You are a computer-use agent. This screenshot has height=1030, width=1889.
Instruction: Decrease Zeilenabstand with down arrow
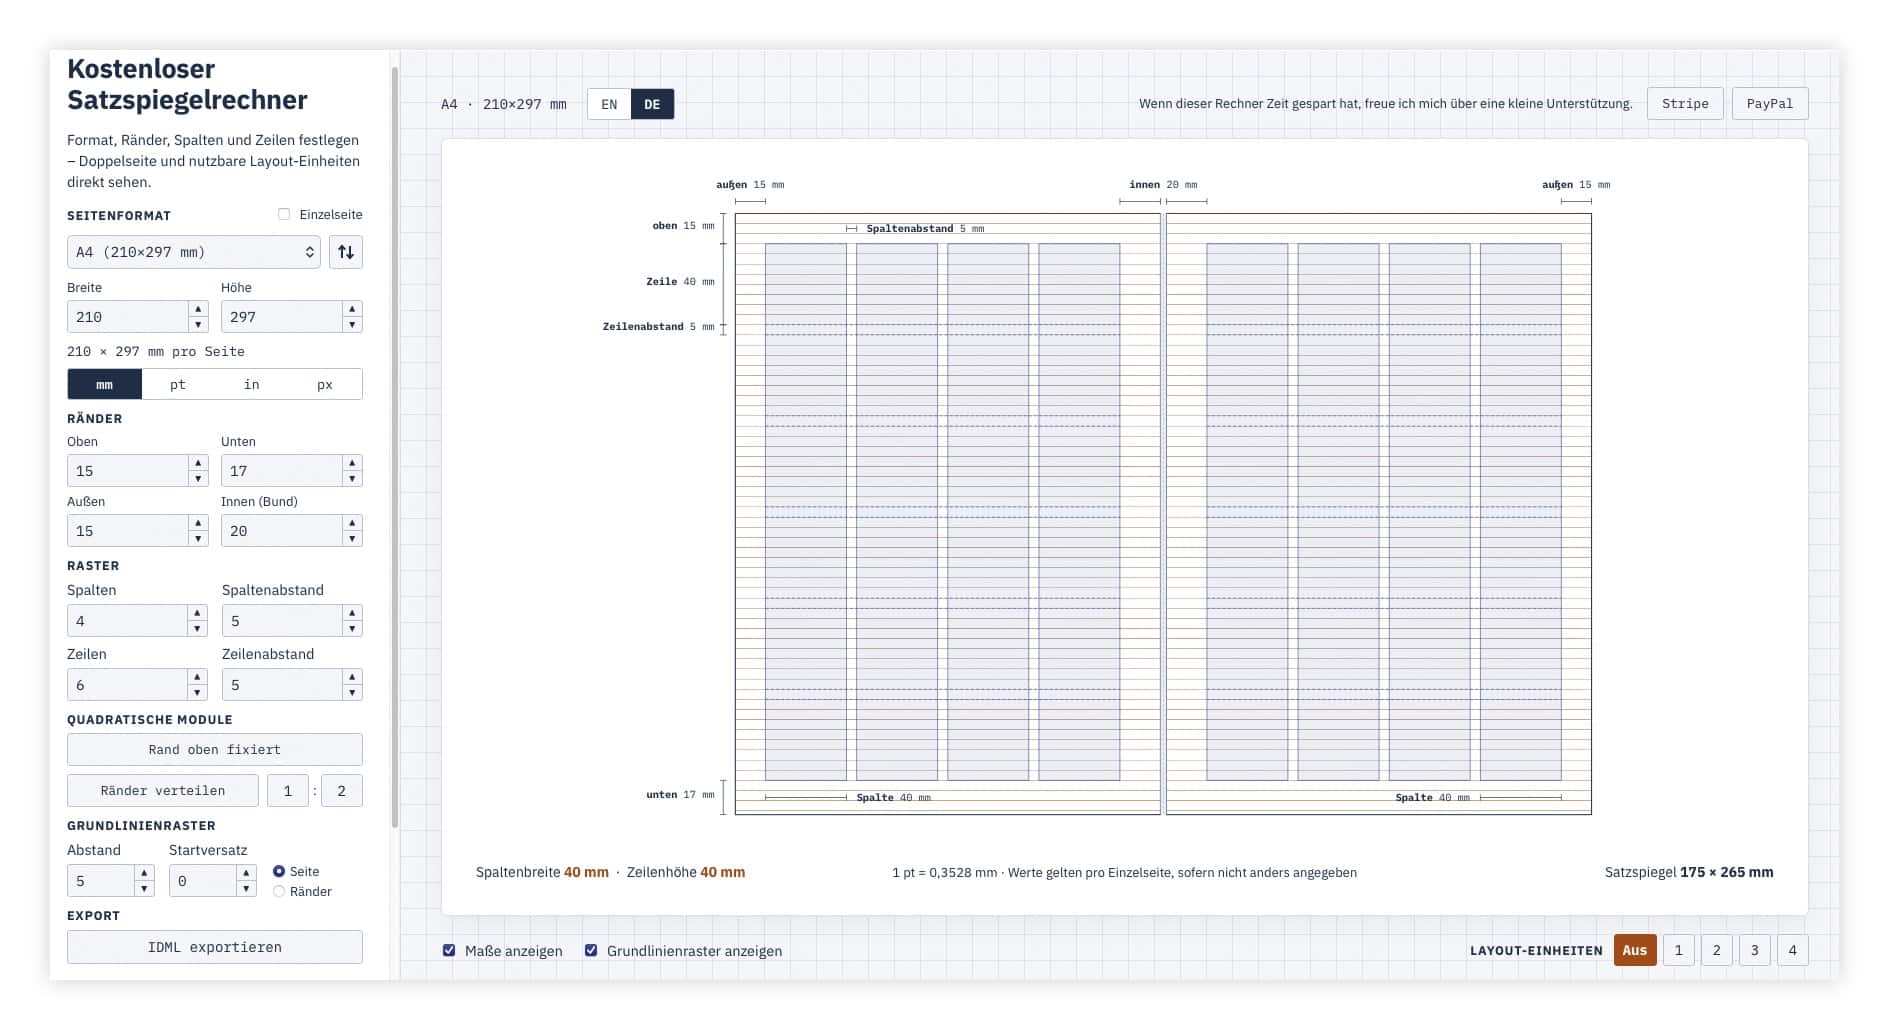[352, 693]
